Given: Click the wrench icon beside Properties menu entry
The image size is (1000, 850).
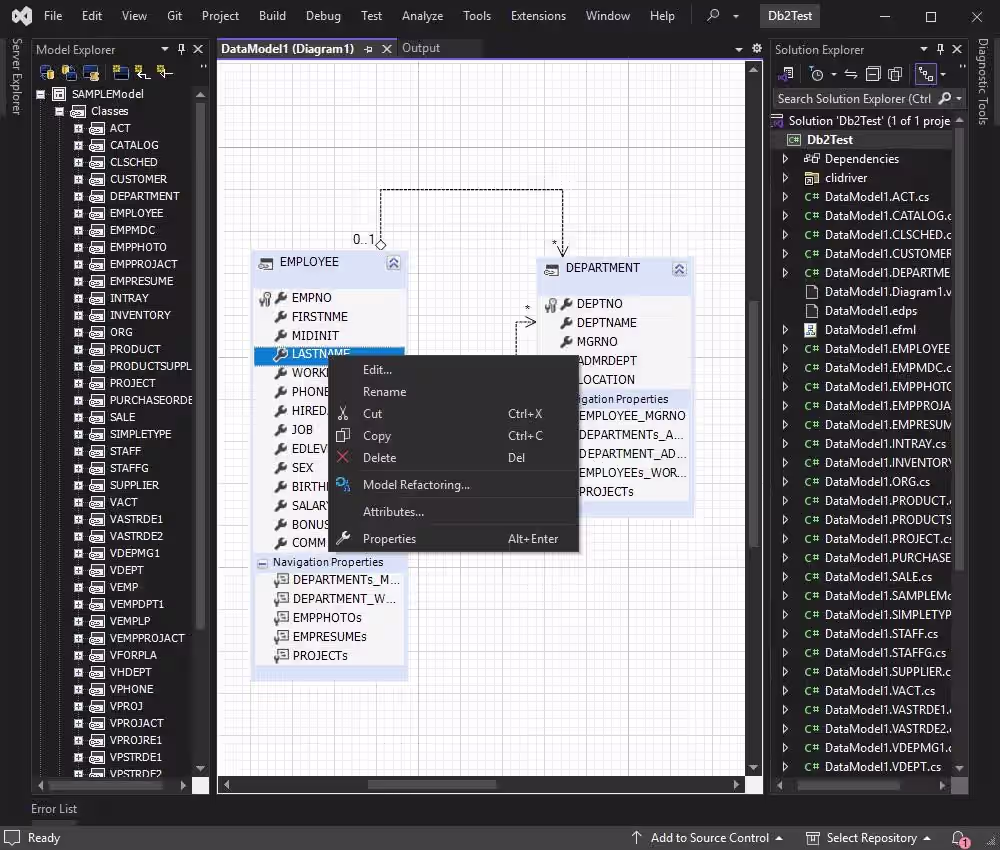Looking at the screenshot, I should (x=343, y=539).
